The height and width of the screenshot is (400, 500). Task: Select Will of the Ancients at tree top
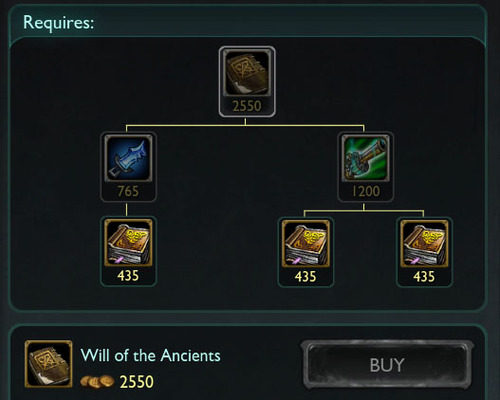pyautogui.click(x=247, y=74)
